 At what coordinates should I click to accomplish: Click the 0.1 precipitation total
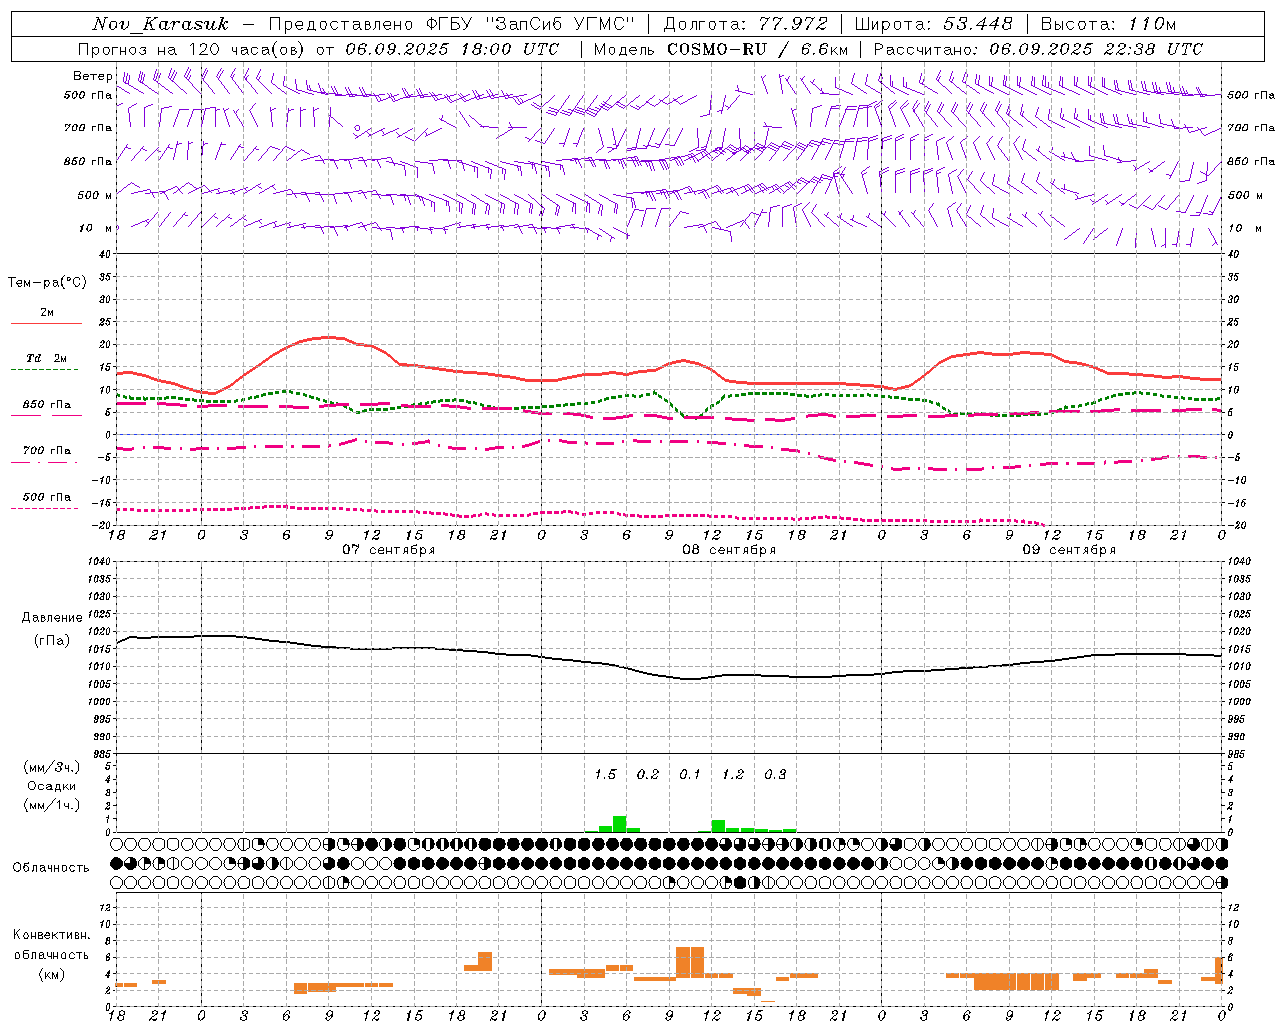click(x=691, y=775)
